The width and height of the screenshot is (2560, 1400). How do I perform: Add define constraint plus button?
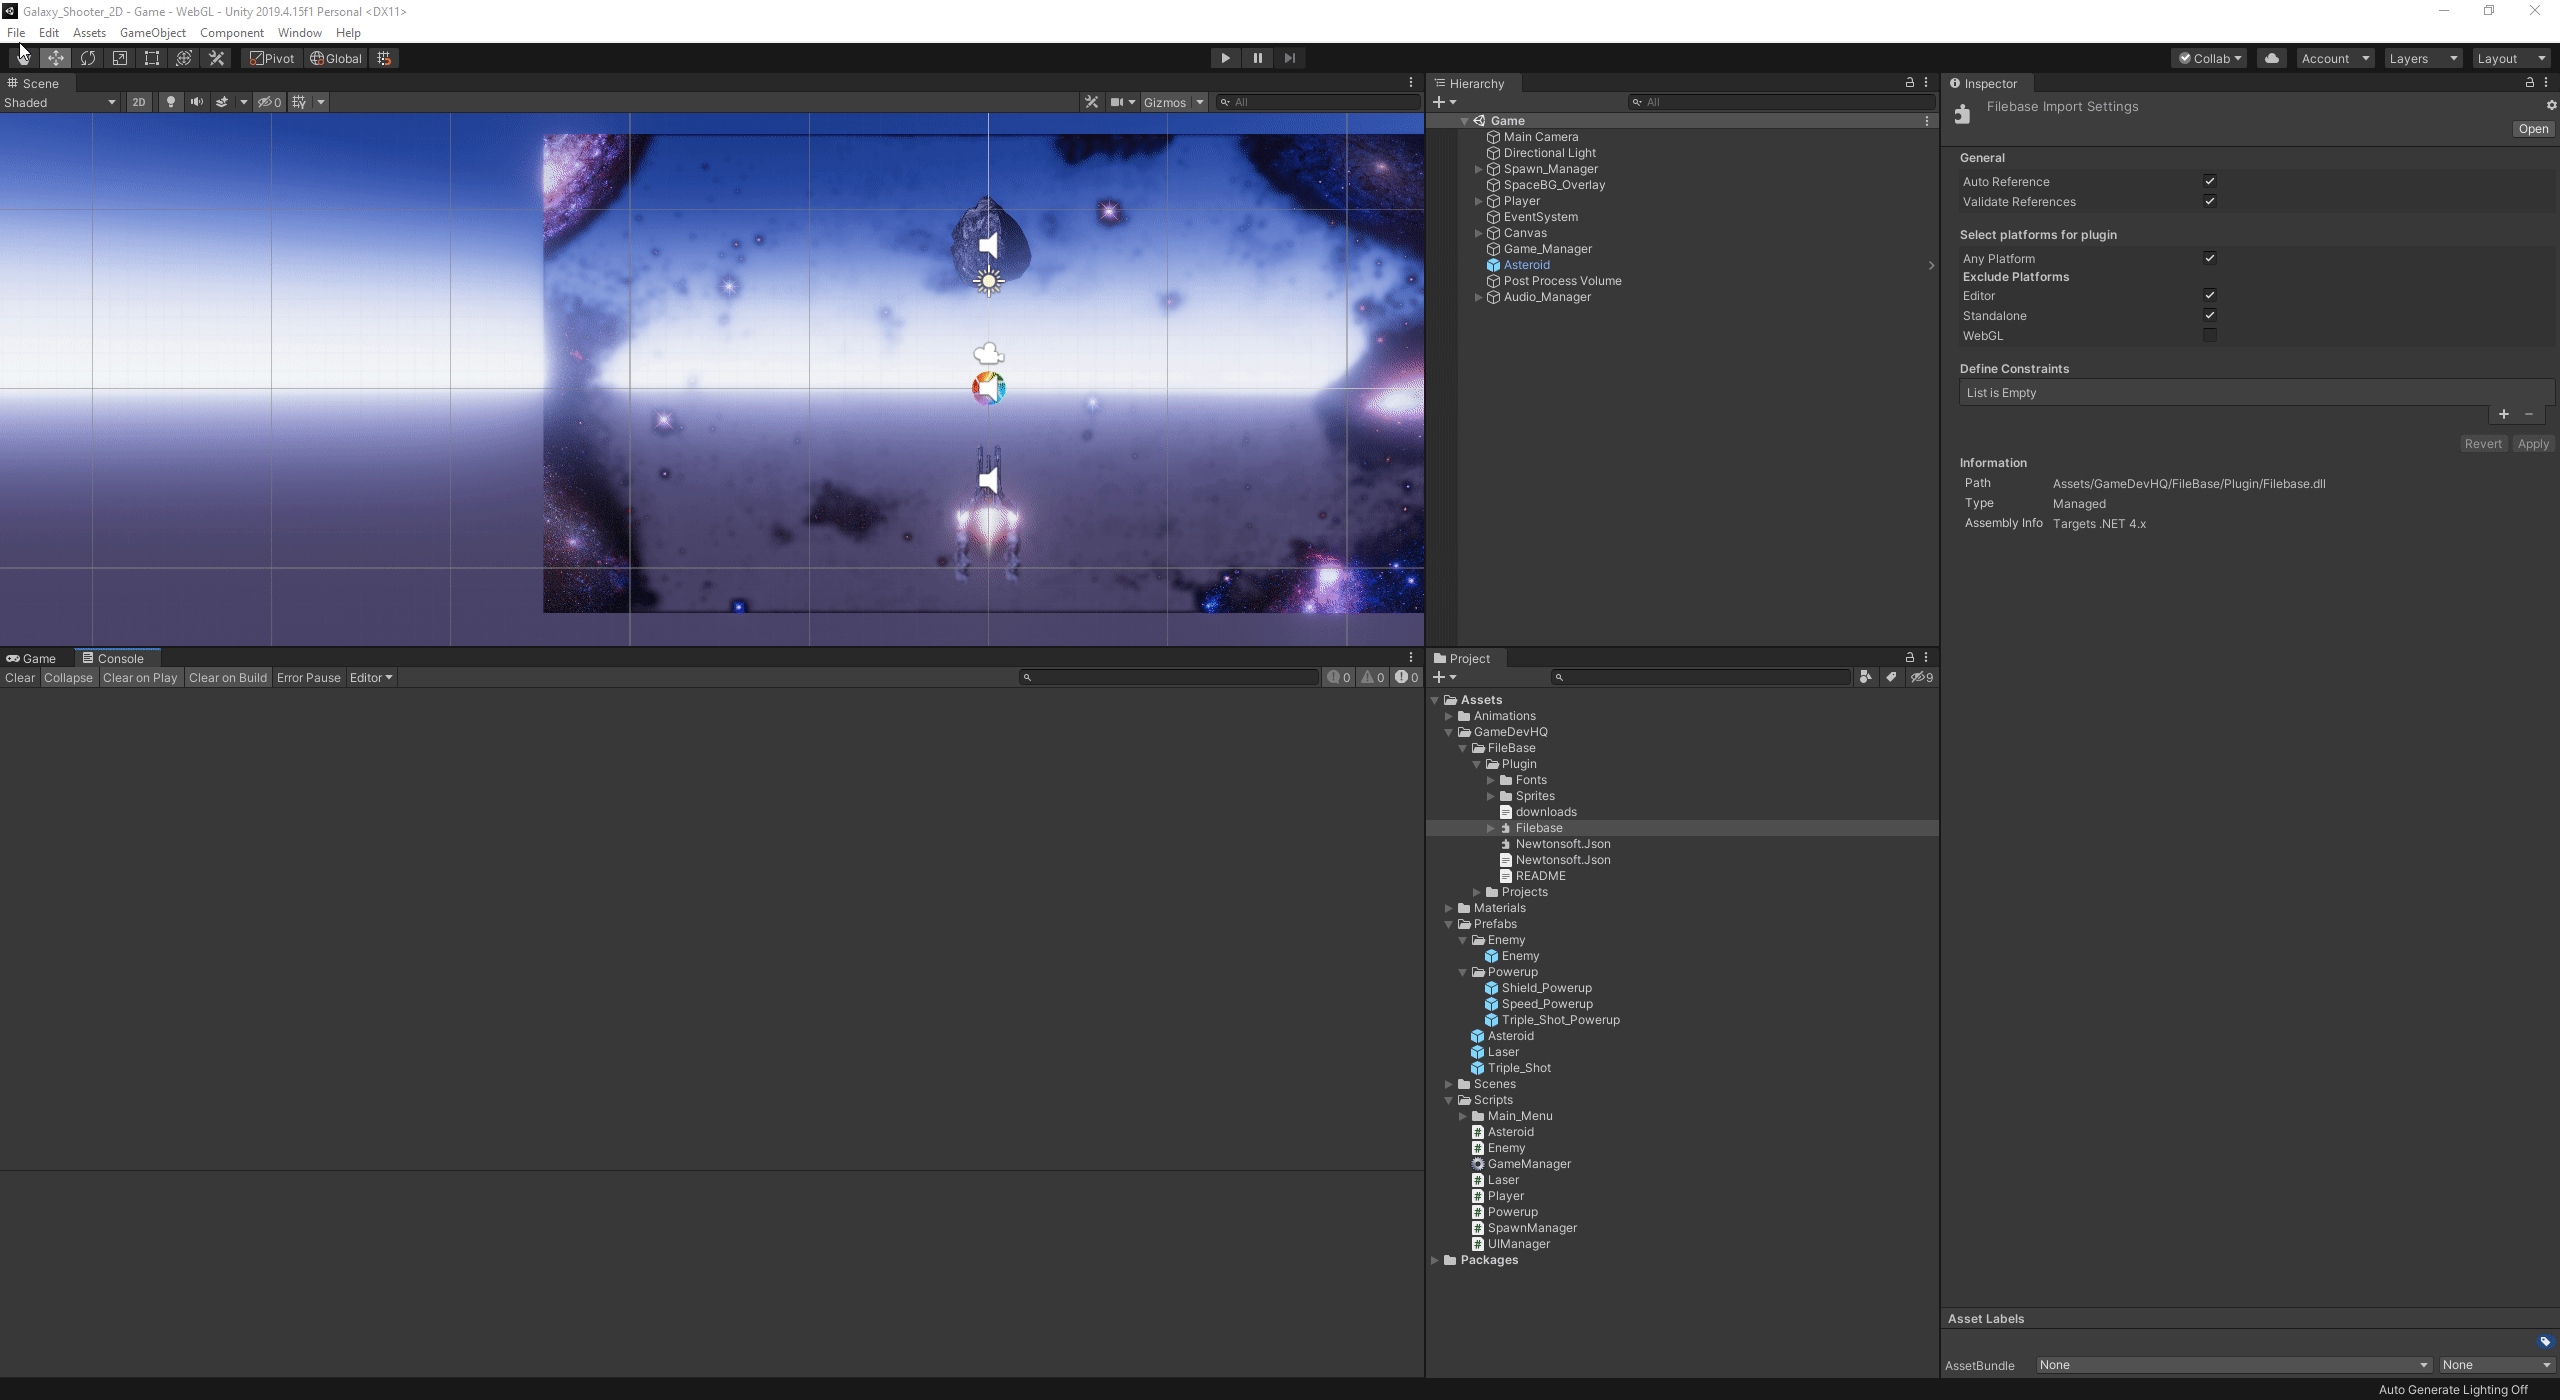(x=2504, y=414)
